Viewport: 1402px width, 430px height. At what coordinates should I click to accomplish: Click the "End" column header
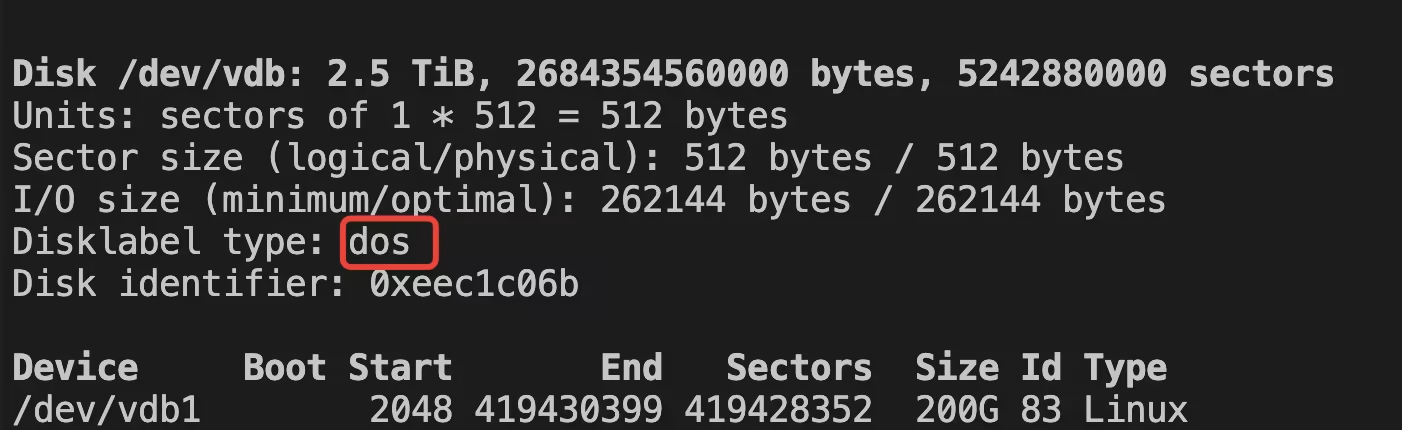click(631, 368)
